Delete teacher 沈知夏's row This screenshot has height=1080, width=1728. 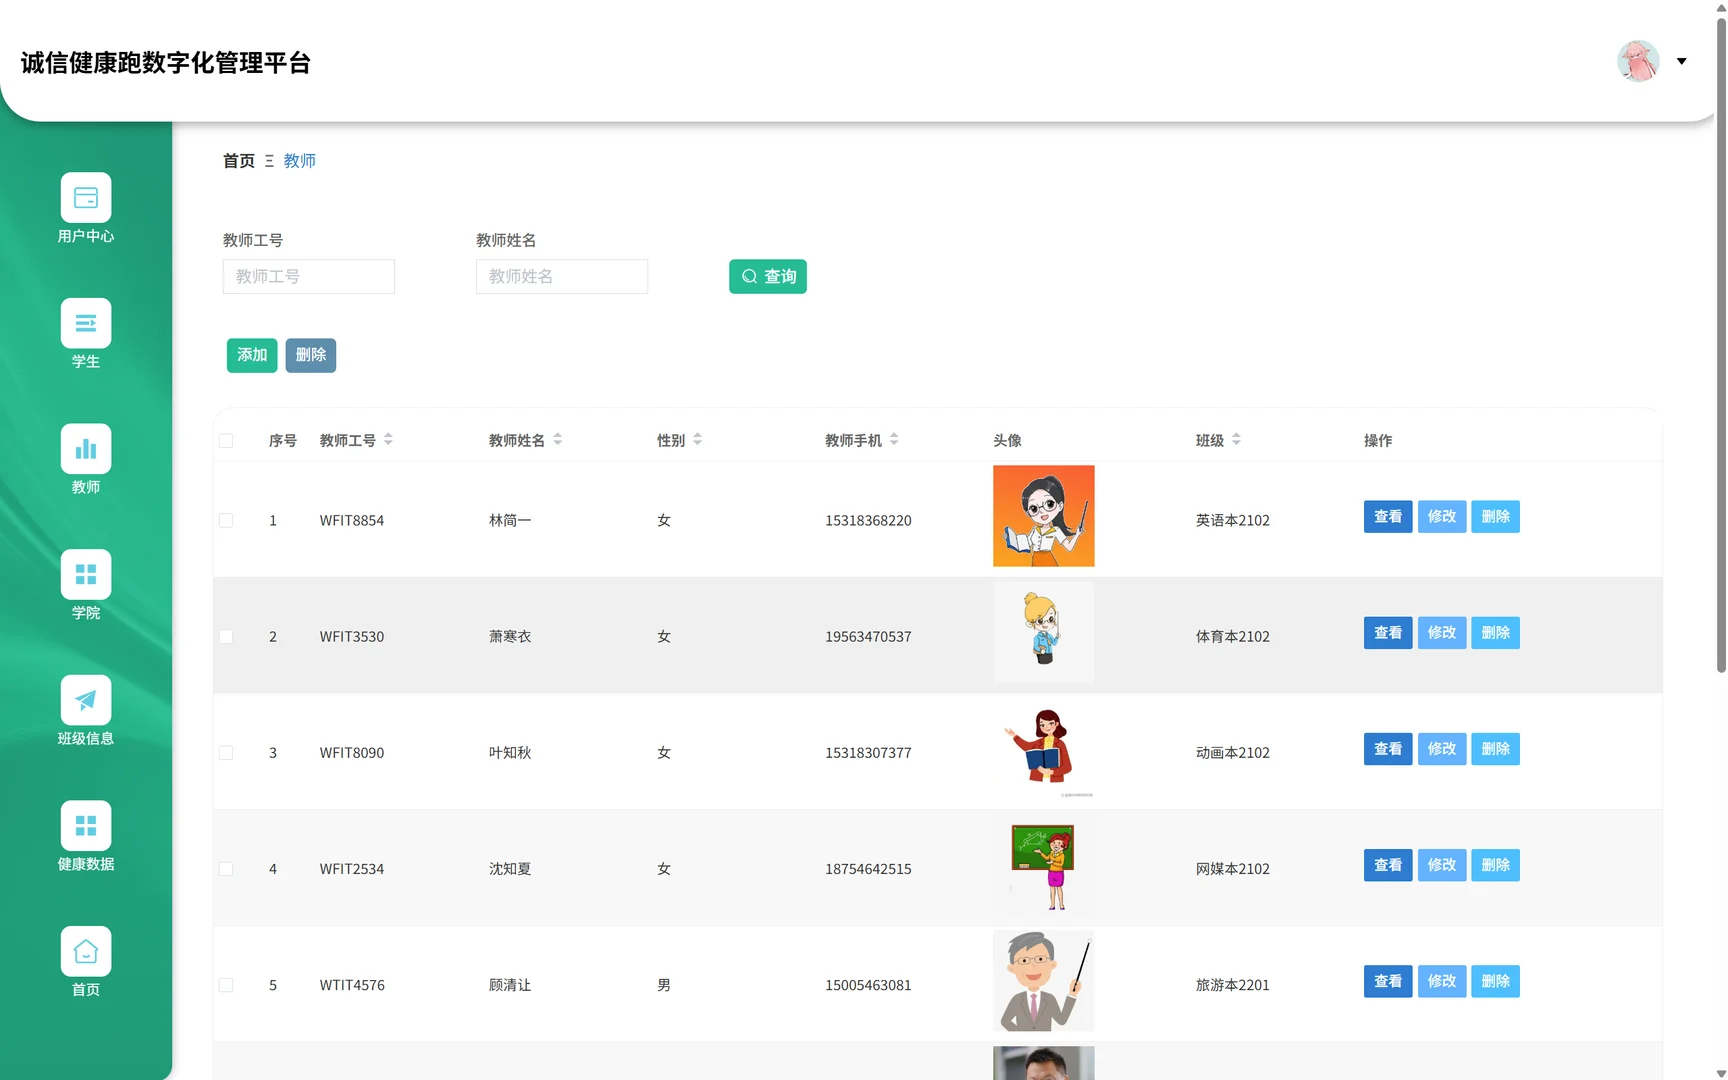tap(1496, 865)
